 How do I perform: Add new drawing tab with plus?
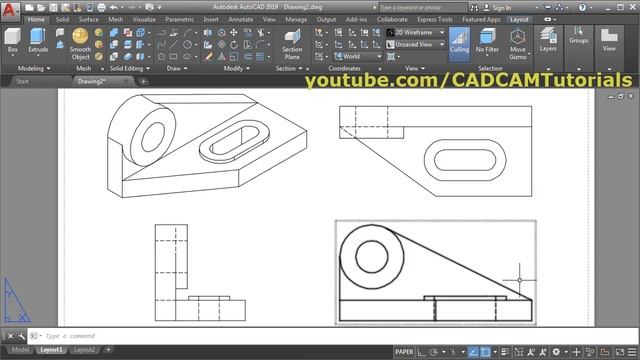click(x=143, y=81)
